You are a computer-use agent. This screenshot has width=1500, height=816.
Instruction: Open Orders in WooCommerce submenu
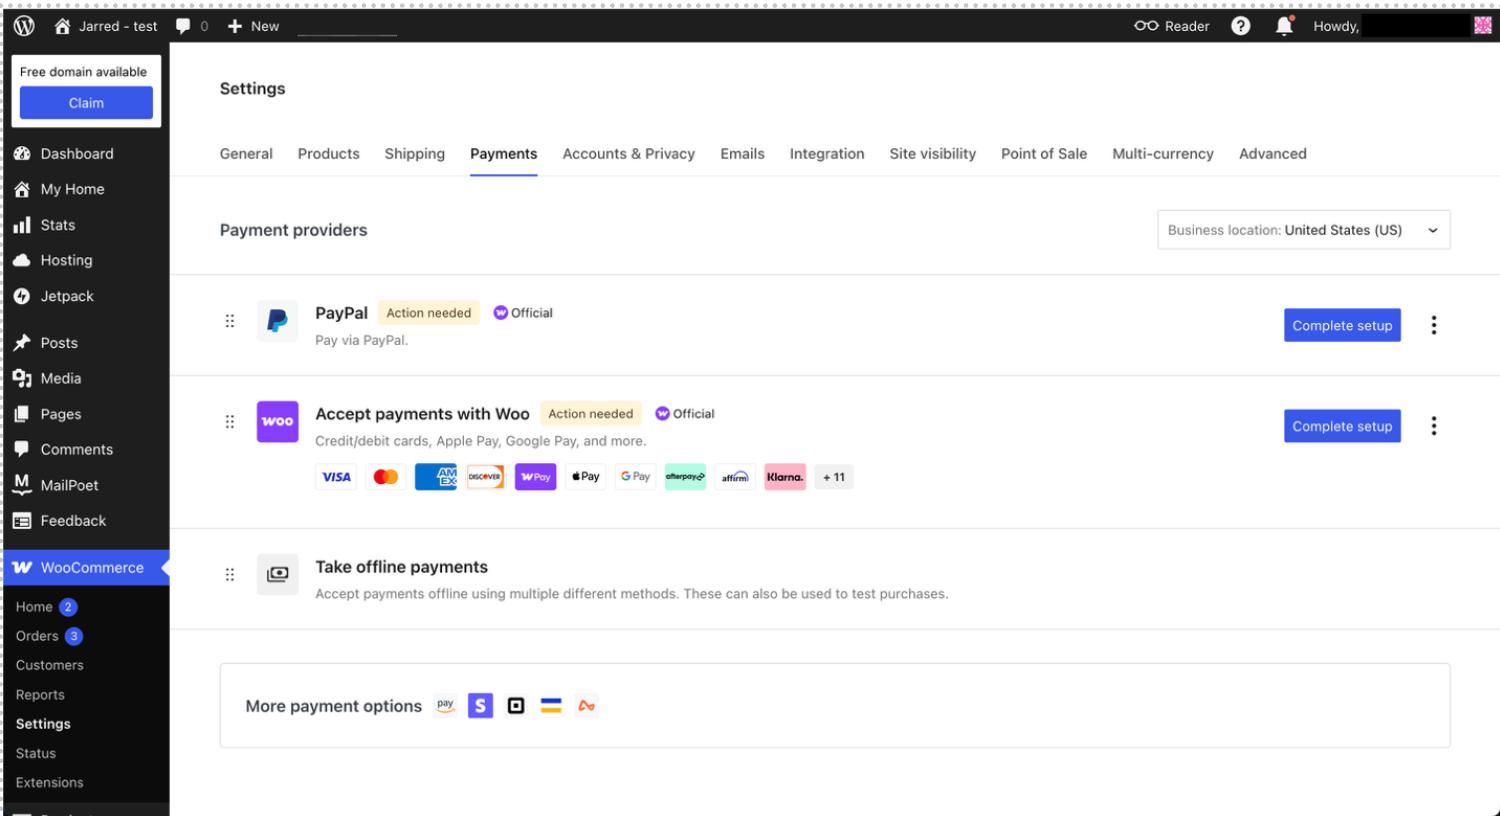point(37,636)
